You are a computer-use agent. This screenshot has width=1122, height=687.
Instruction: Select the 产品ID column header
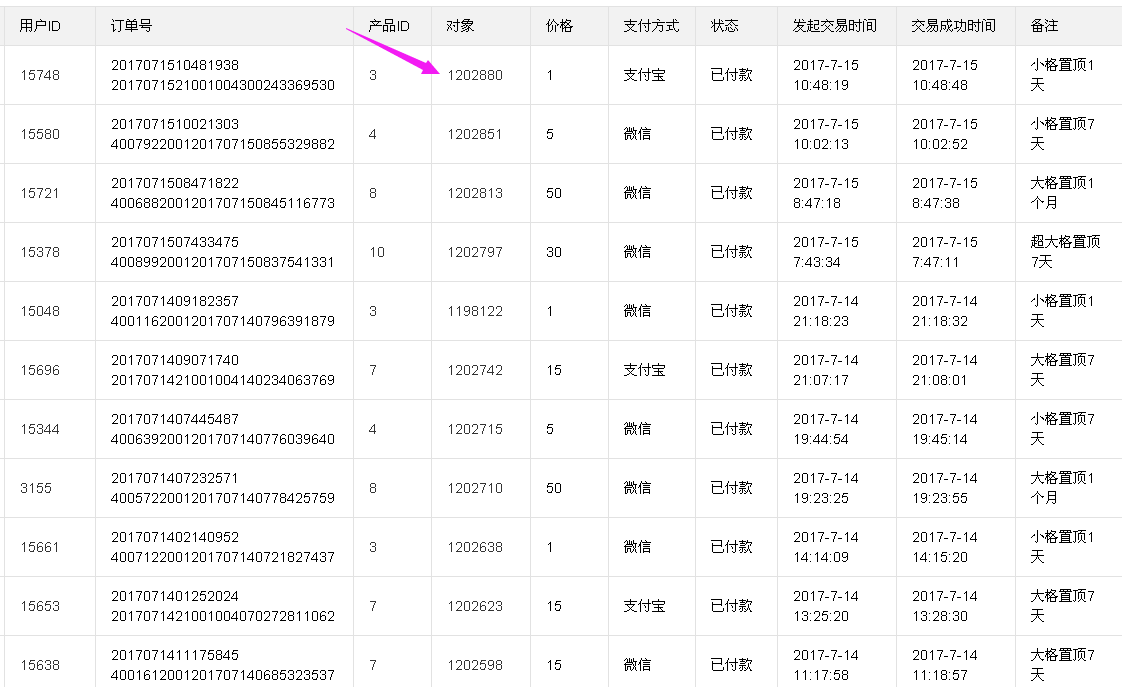389,26
